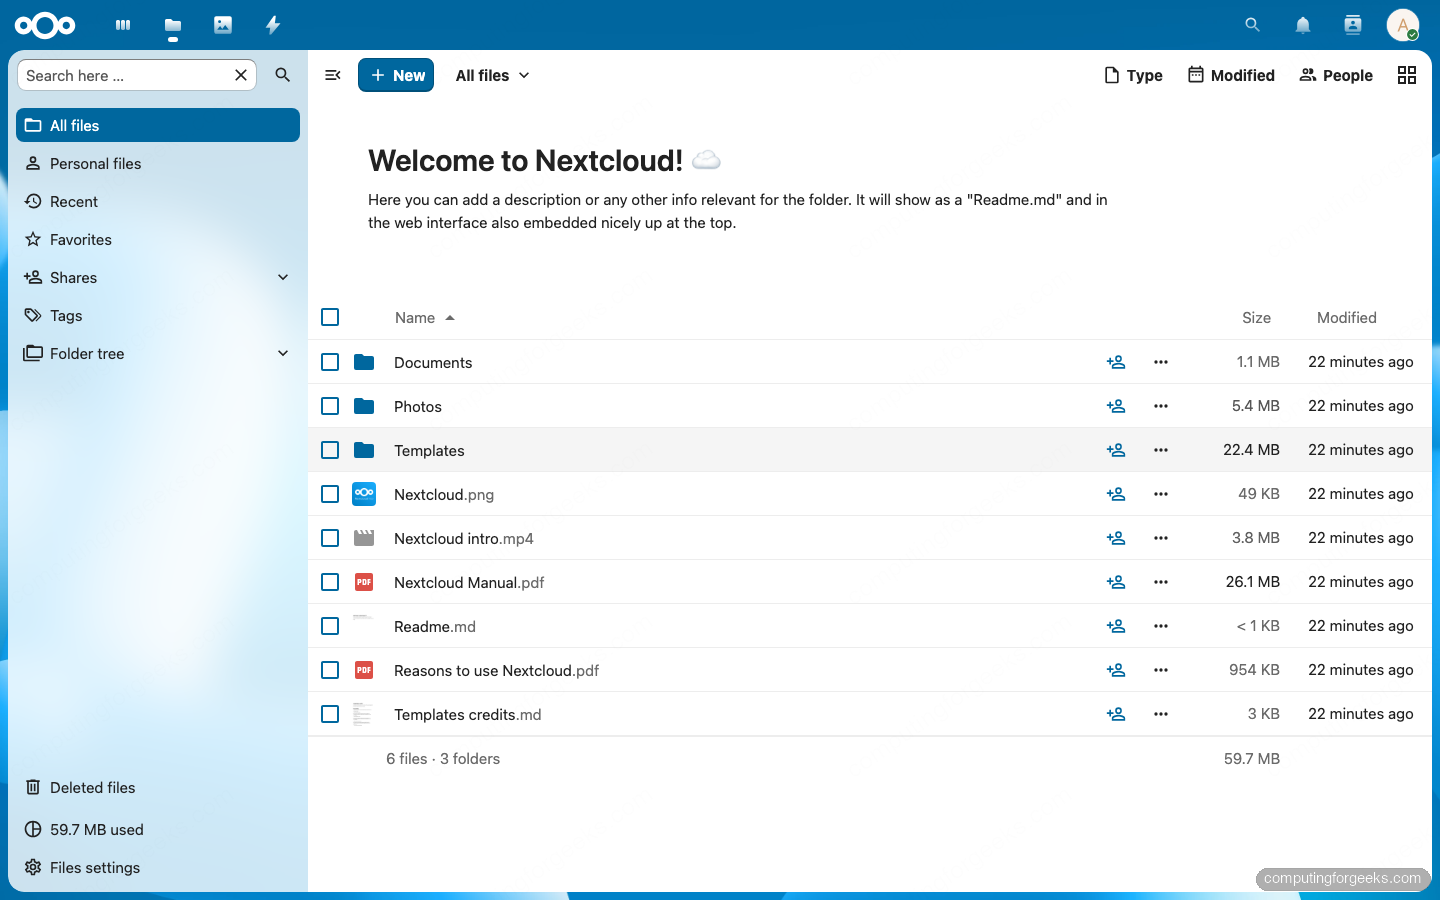Open the Favorites view
This screenshot has width=1440, height=900.
point(158,239)
